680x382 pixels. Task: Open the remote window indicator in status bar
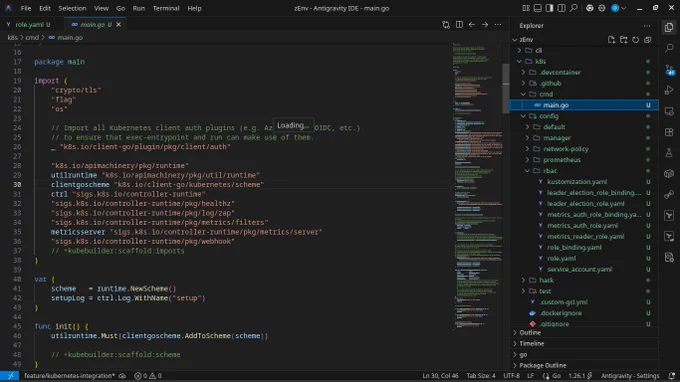tap(10, 376)
